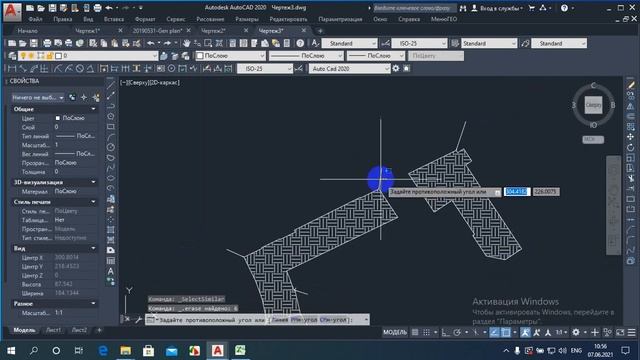
Task: Open File Explorer from taskbar
Action: click(126, 351)
